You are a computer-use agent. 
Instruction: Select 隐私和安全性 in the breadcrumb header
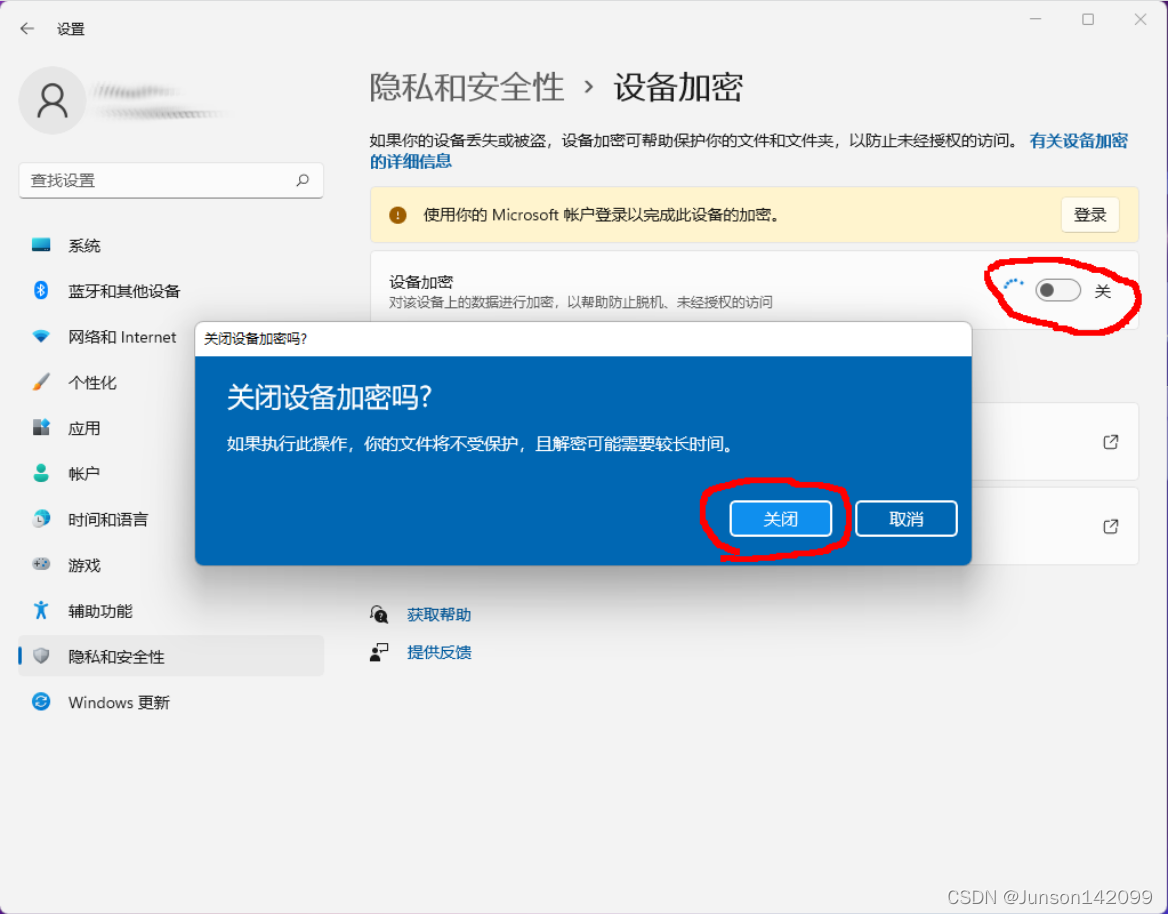click(466, 88)
